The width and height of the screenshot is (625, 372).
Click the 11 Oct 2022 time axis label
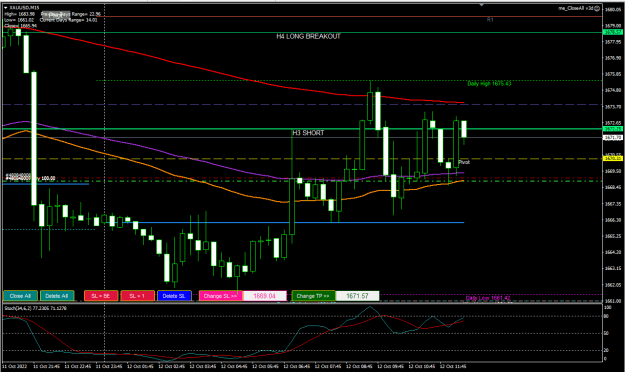click(x=15, y=366)
